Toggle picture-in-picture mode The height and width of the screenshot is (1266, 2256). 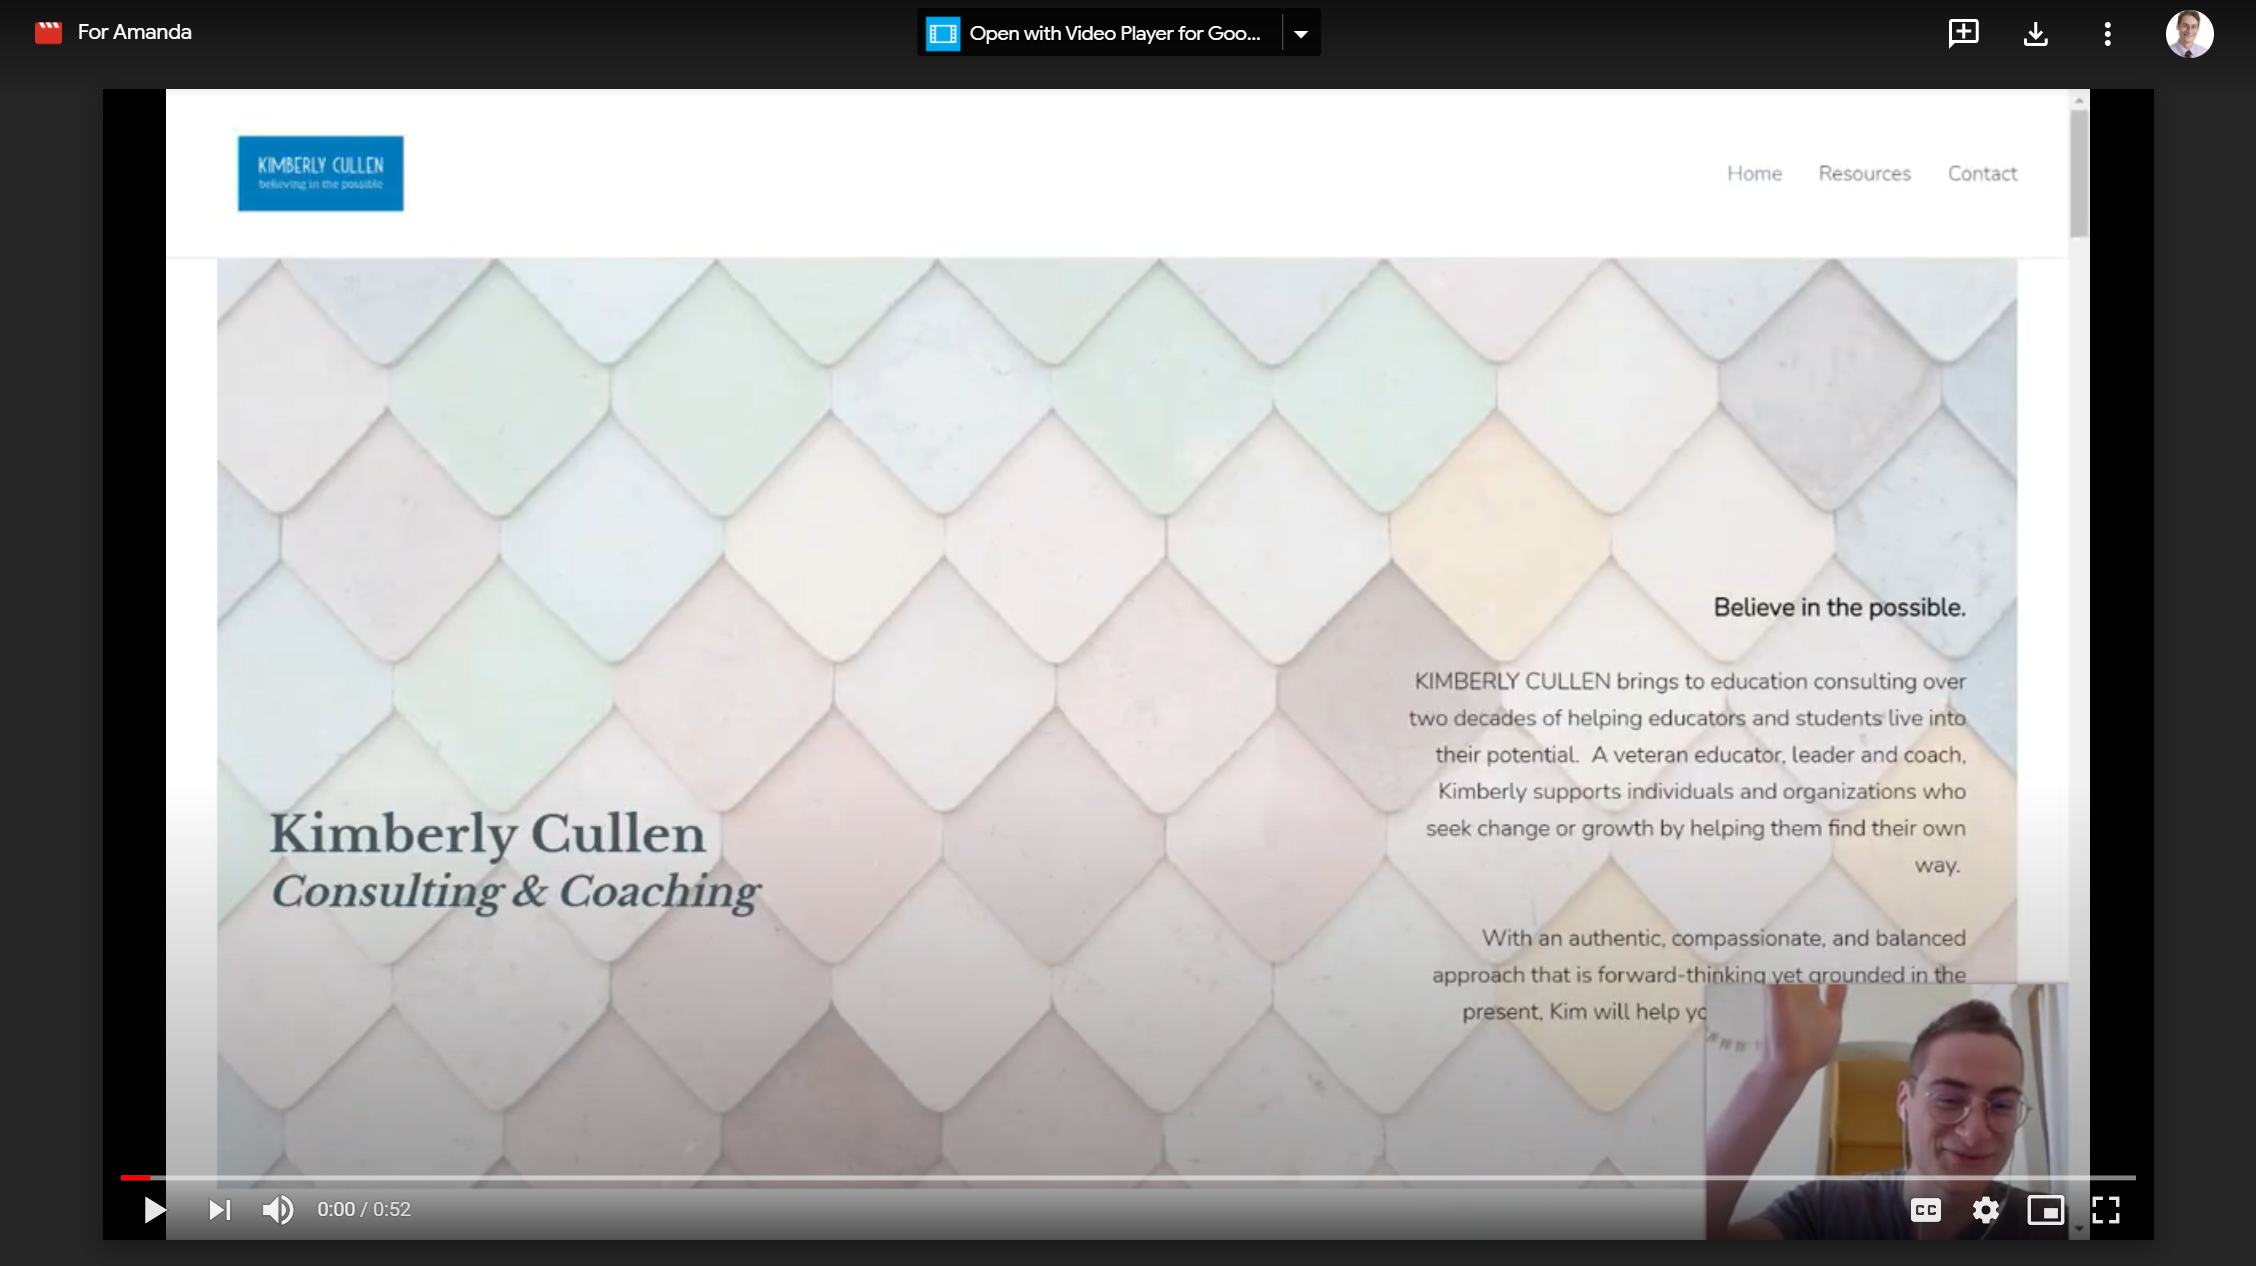coord(2046,1210)
